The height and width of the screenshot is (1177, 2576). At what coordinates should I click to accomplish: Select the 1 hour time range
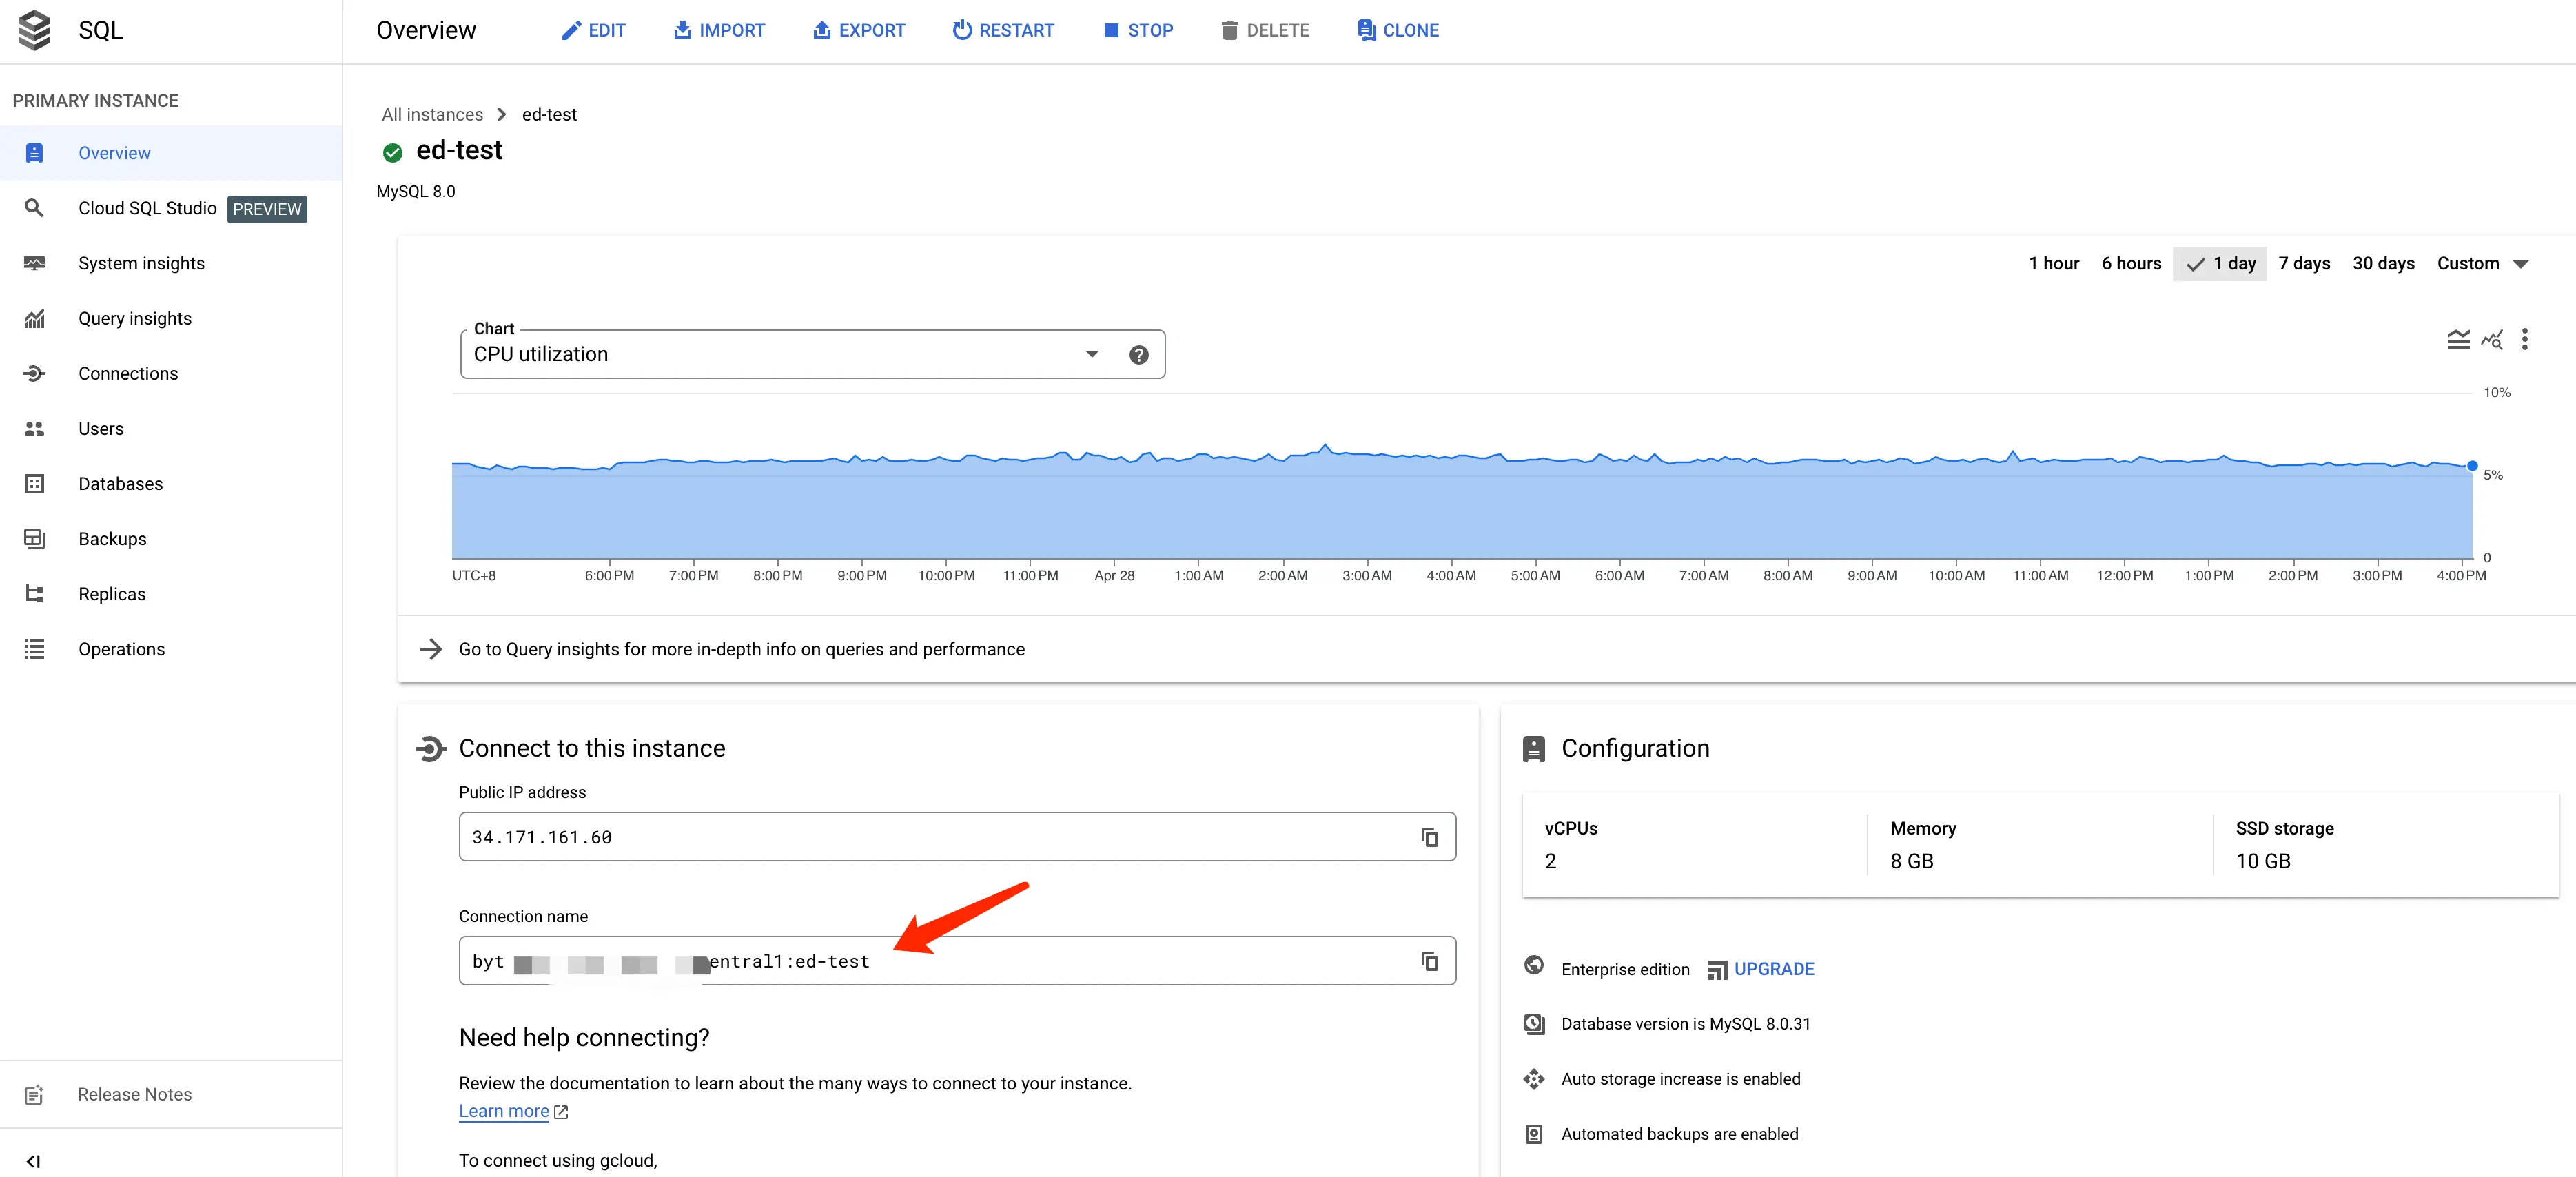[2053, 264]
